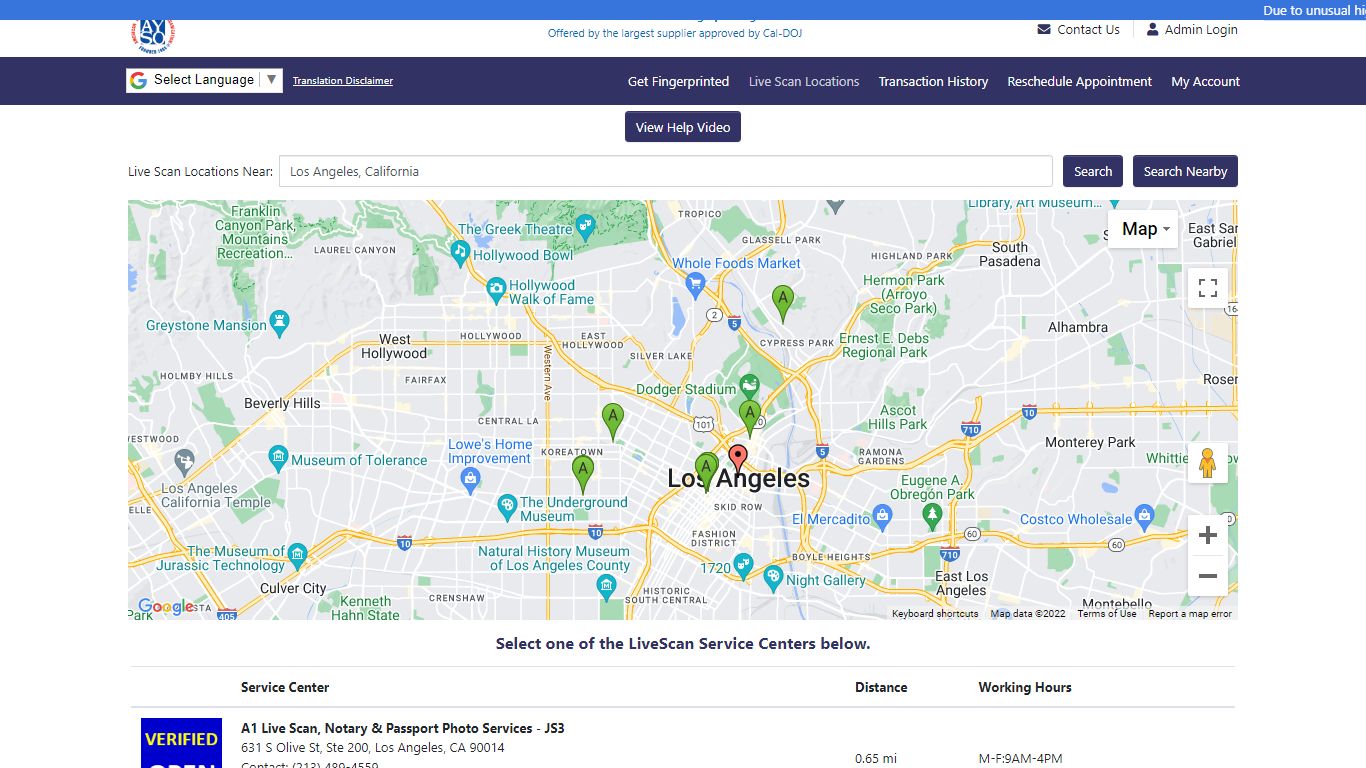Open Reschedule Appointment page
The width and height of the screenshot is (1366, 768).
click(1079, 82)
